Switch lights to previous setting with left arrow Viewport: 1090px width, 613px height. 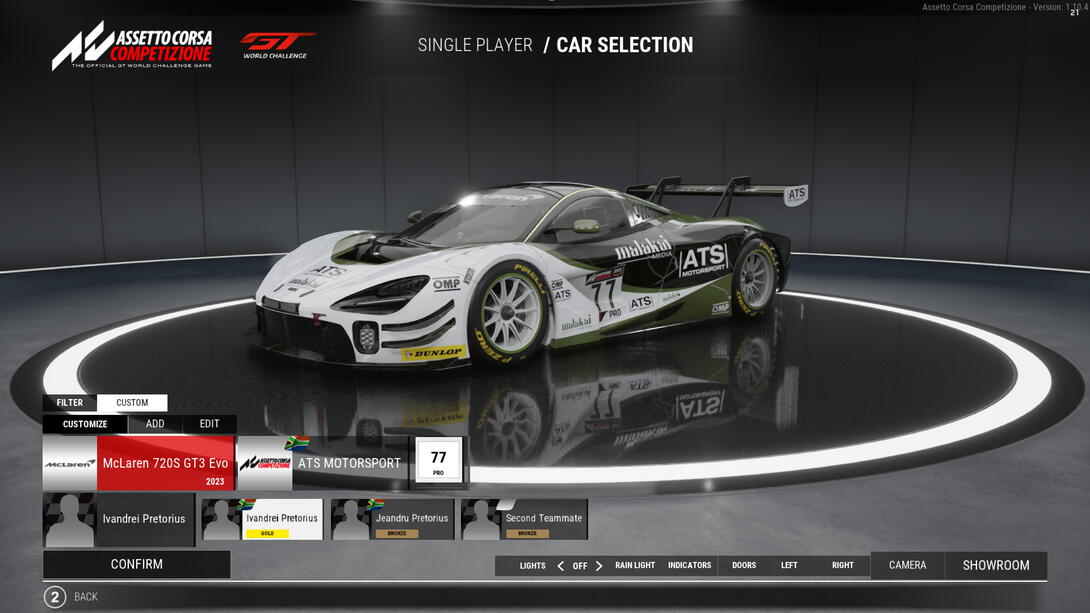(560, 566)
